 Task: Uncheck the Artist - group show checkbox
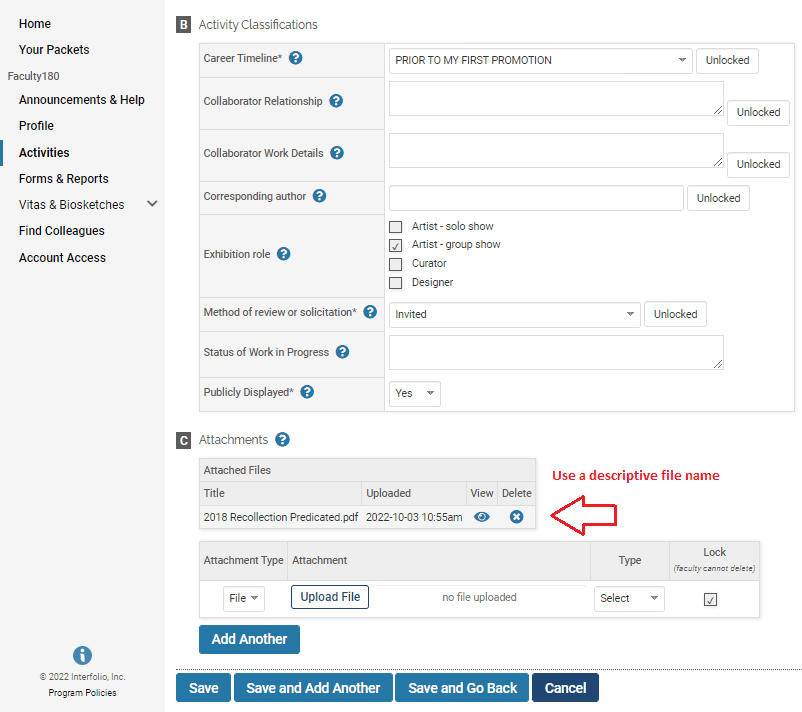(396, 245)
